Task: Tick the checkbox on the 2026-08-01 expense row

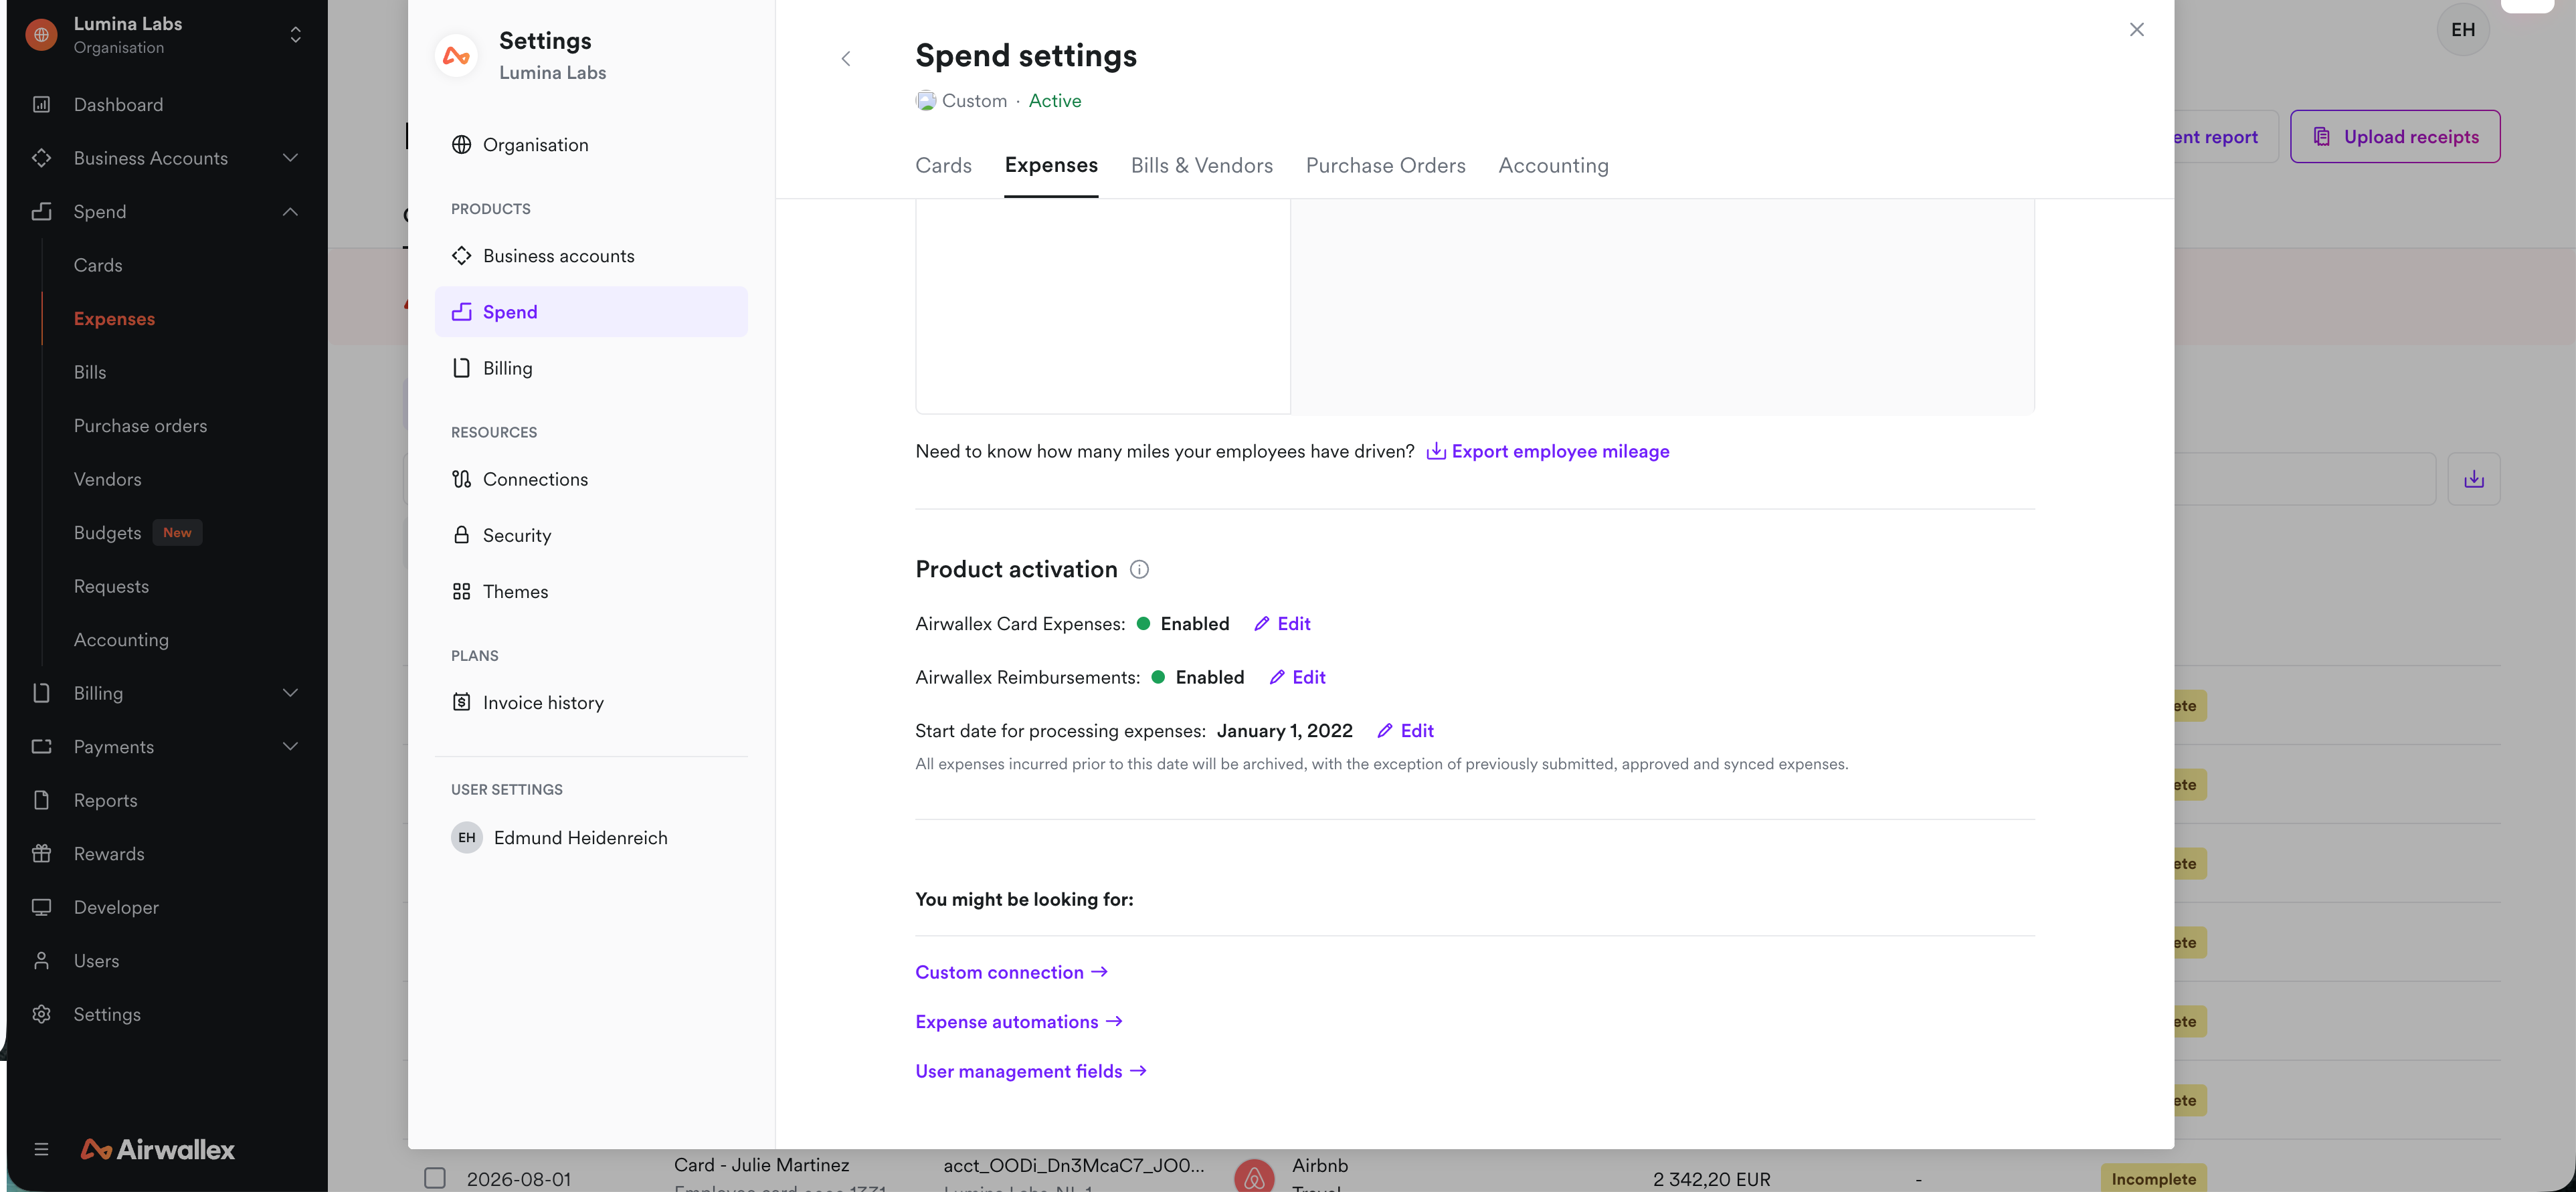Action: 435,1178
